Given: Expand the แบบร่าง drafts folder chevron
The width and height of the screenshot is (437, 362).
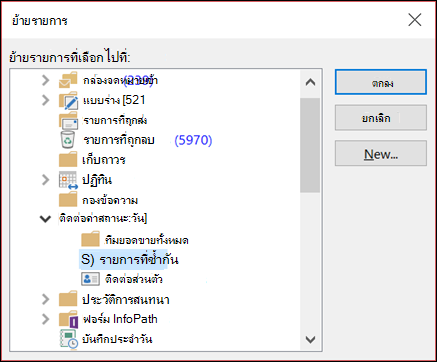Looking at the screenshot, I should click(x=45, y=100).
